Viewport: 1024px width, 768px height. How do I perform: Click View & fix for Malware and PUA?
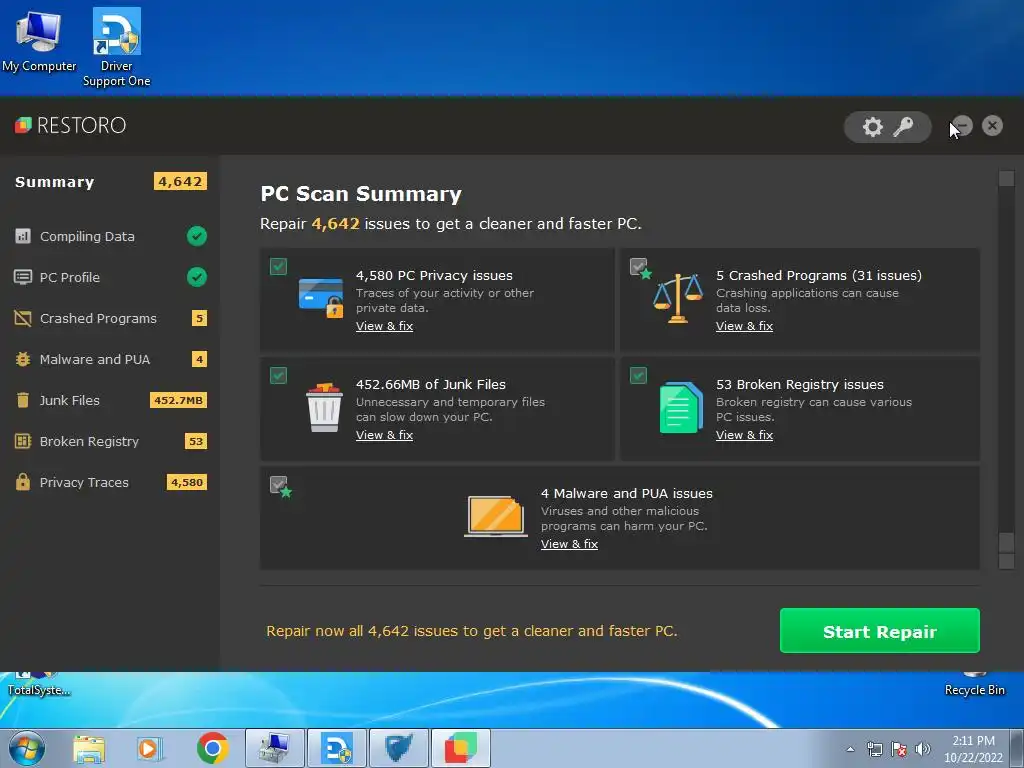coord(569,544)
